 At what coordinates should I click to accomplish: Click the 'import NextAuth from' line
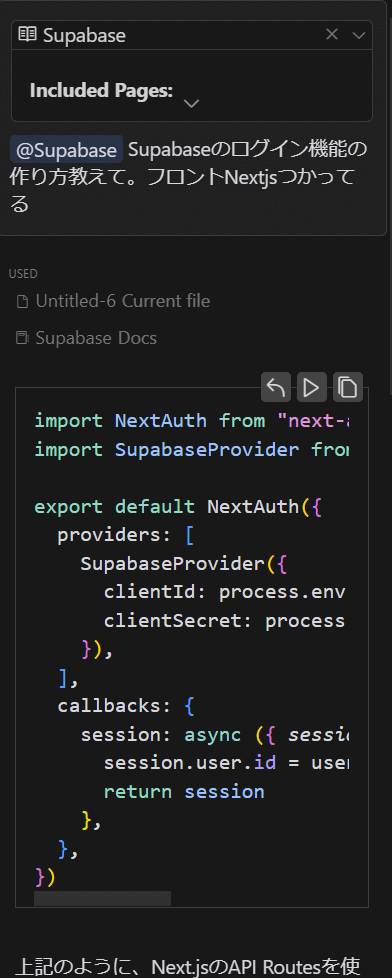coord(192,421)
